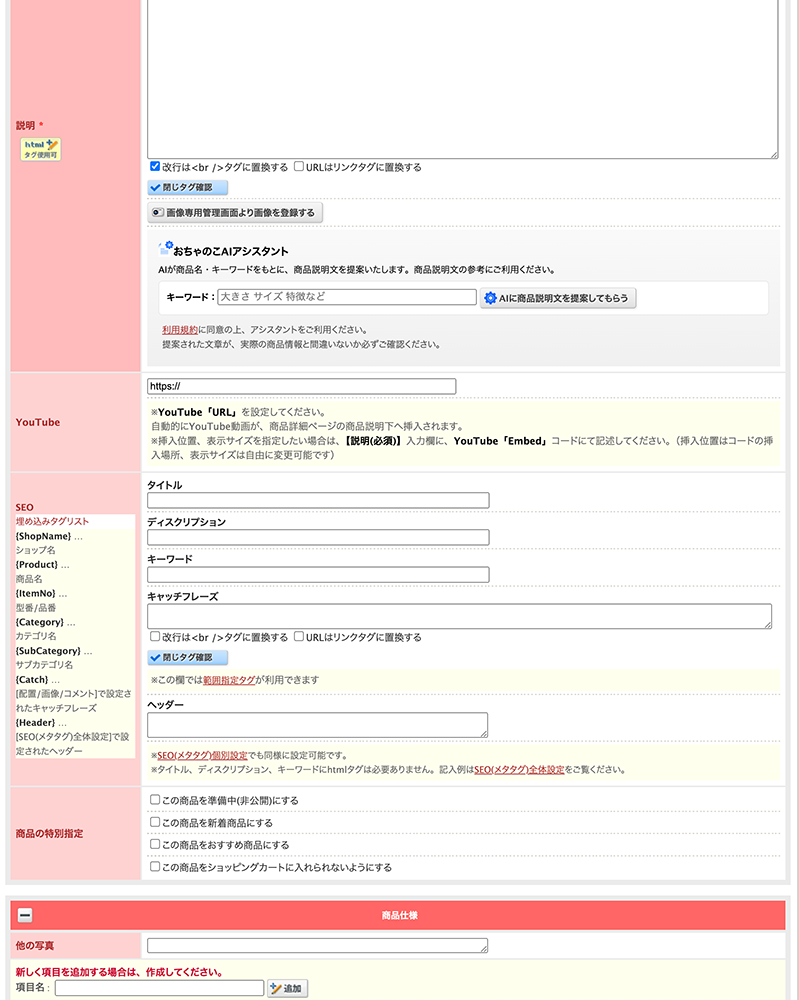Click the {ItemNo} embed tag text
The image size is (800, 1000).
[x=36, y=594]
